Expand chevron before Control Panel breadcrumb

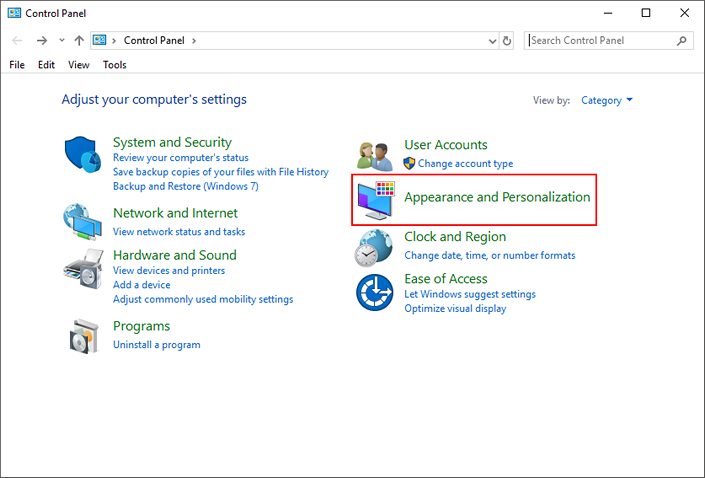pyautogui.click(x=114, y=40)
